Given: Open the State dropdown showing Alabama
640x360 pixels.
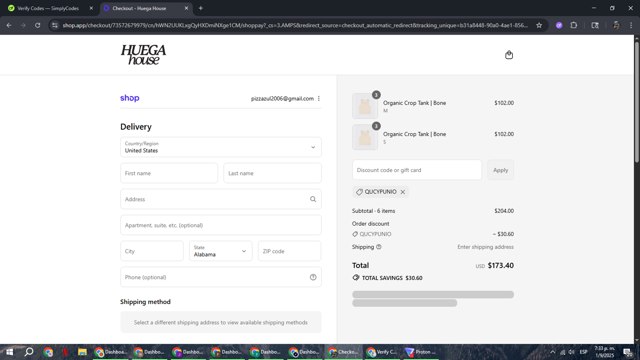Looking at the screenshot, I should (x=220, y=251).
